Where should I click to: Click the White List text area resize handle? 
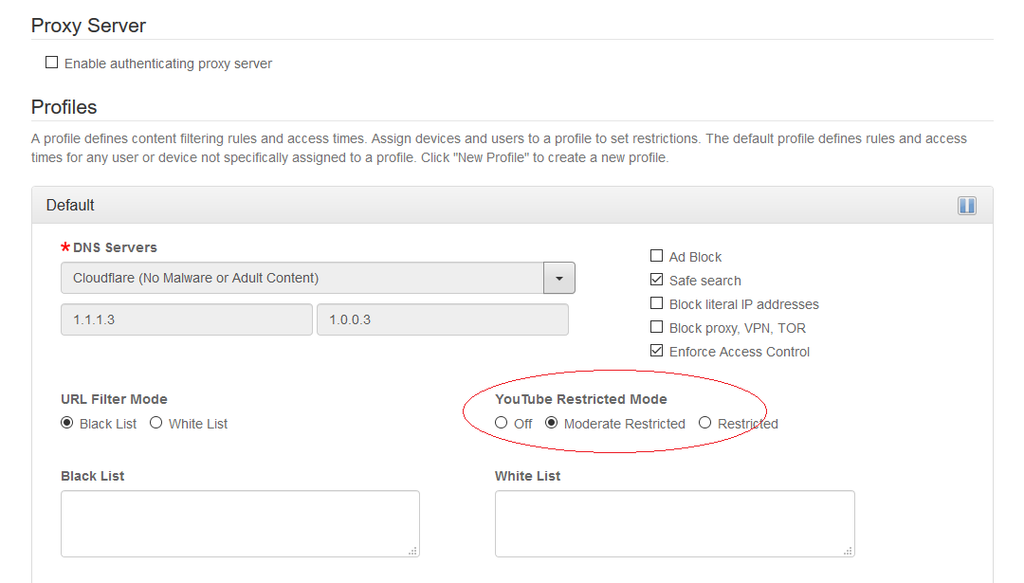pos(849,551)
